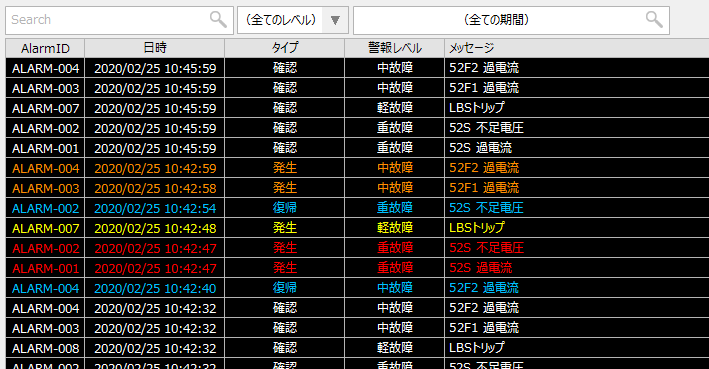Select ALARM-004 row at 10:42:32

[357, 308]
